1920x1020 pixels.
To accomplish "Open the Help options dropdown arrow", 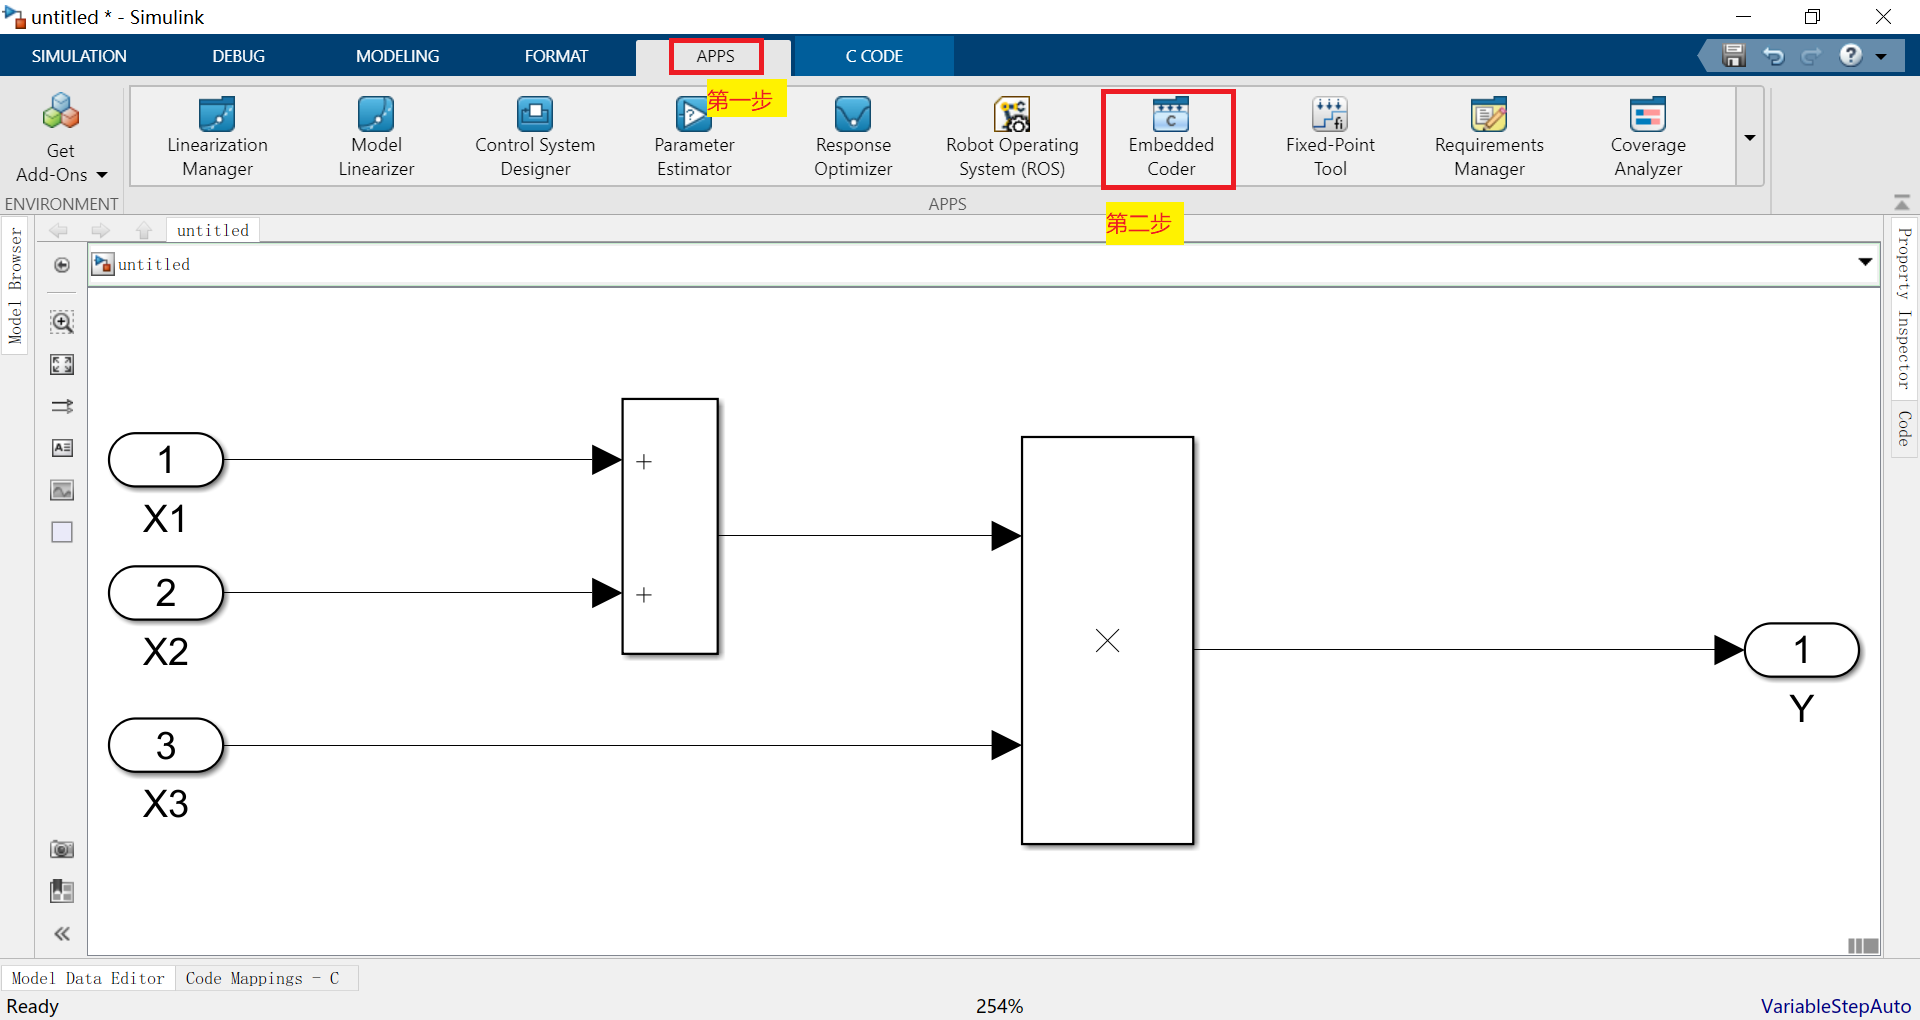I will click(x=1881, y=56).
